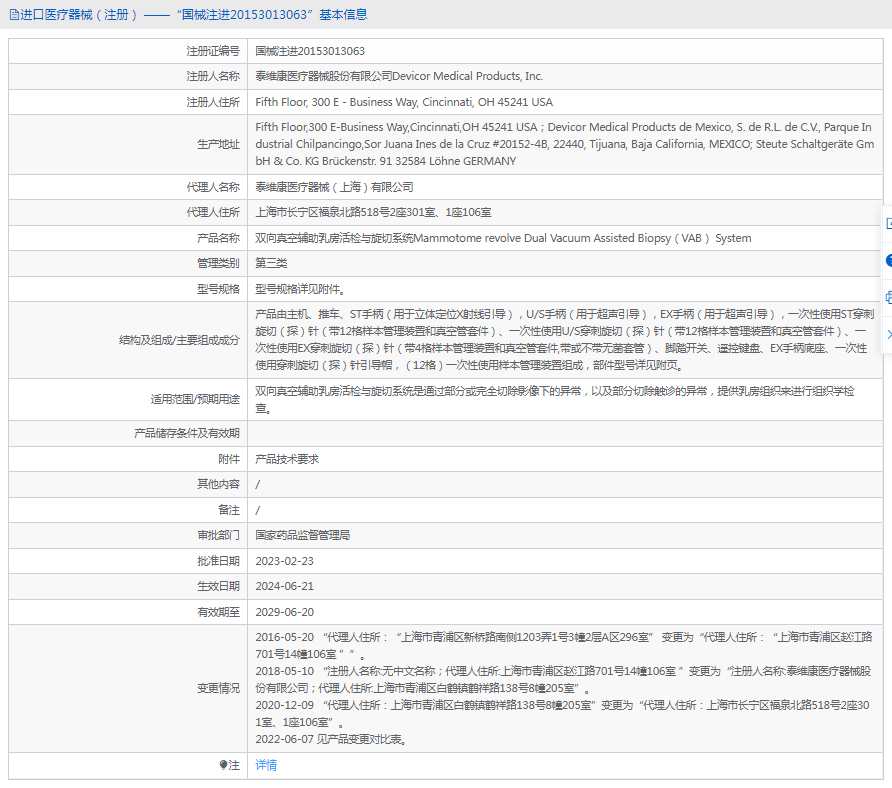Click the document icon before the page title
The width and height of the screenshot is (892, 788).
(13, 14)
